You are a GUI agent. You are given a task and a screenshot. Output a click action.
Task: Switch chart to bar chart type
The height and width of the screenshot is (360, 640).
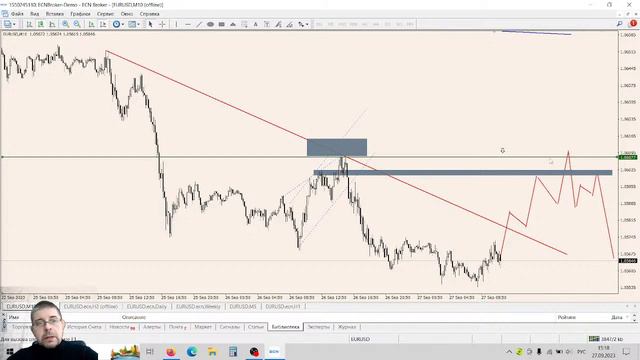tap(29, 24)
